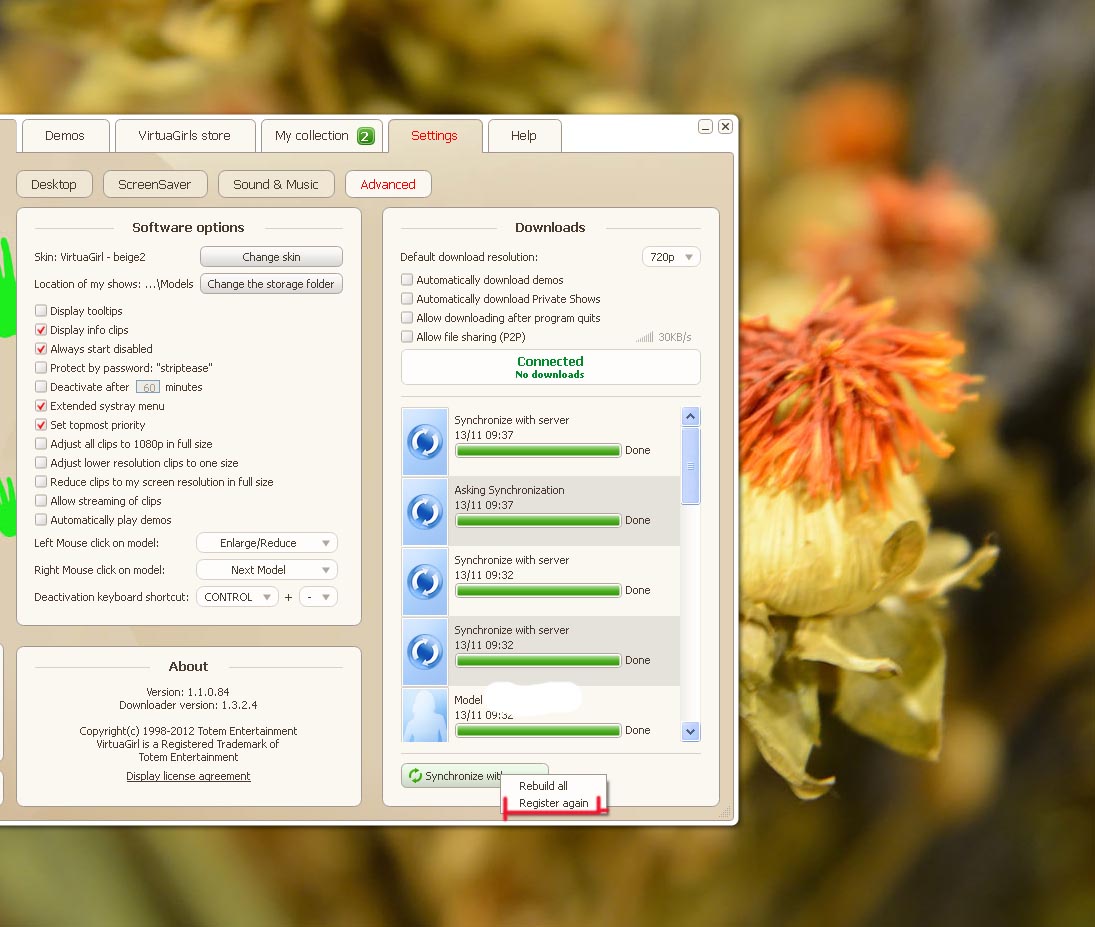Click the downloads list scrollbar thumb
1095x927 pixels.
coord(690,466)
